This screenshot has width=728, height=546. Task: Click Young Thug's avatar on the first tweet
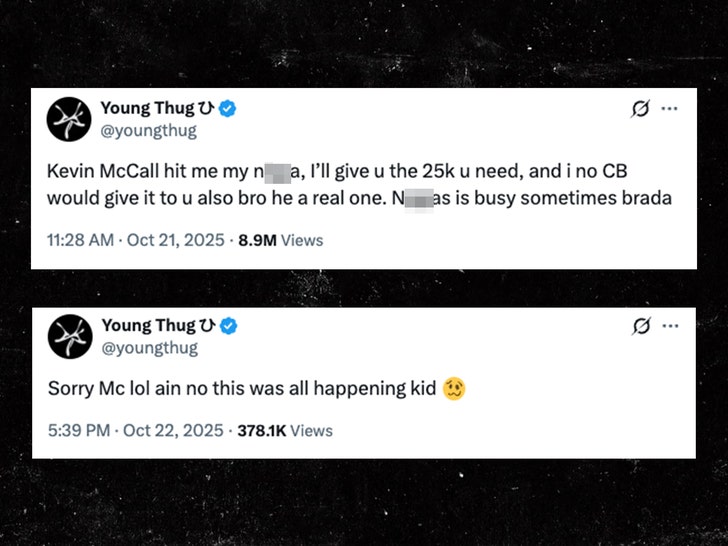(x=70, y=119)
